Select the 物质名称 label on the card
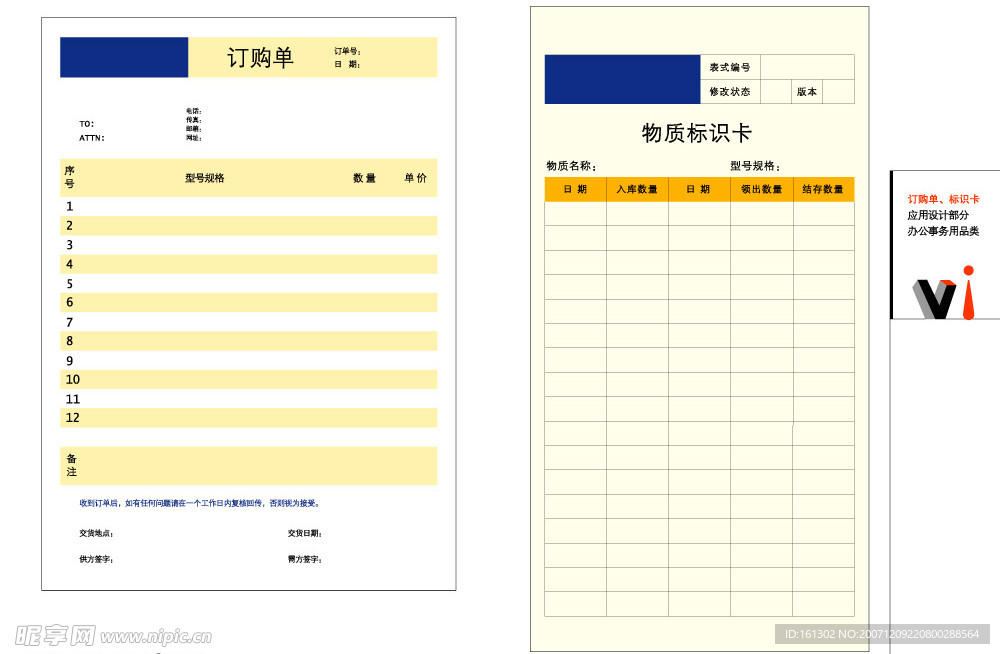This screenshot has width=1000, height=654. point(571,166)
